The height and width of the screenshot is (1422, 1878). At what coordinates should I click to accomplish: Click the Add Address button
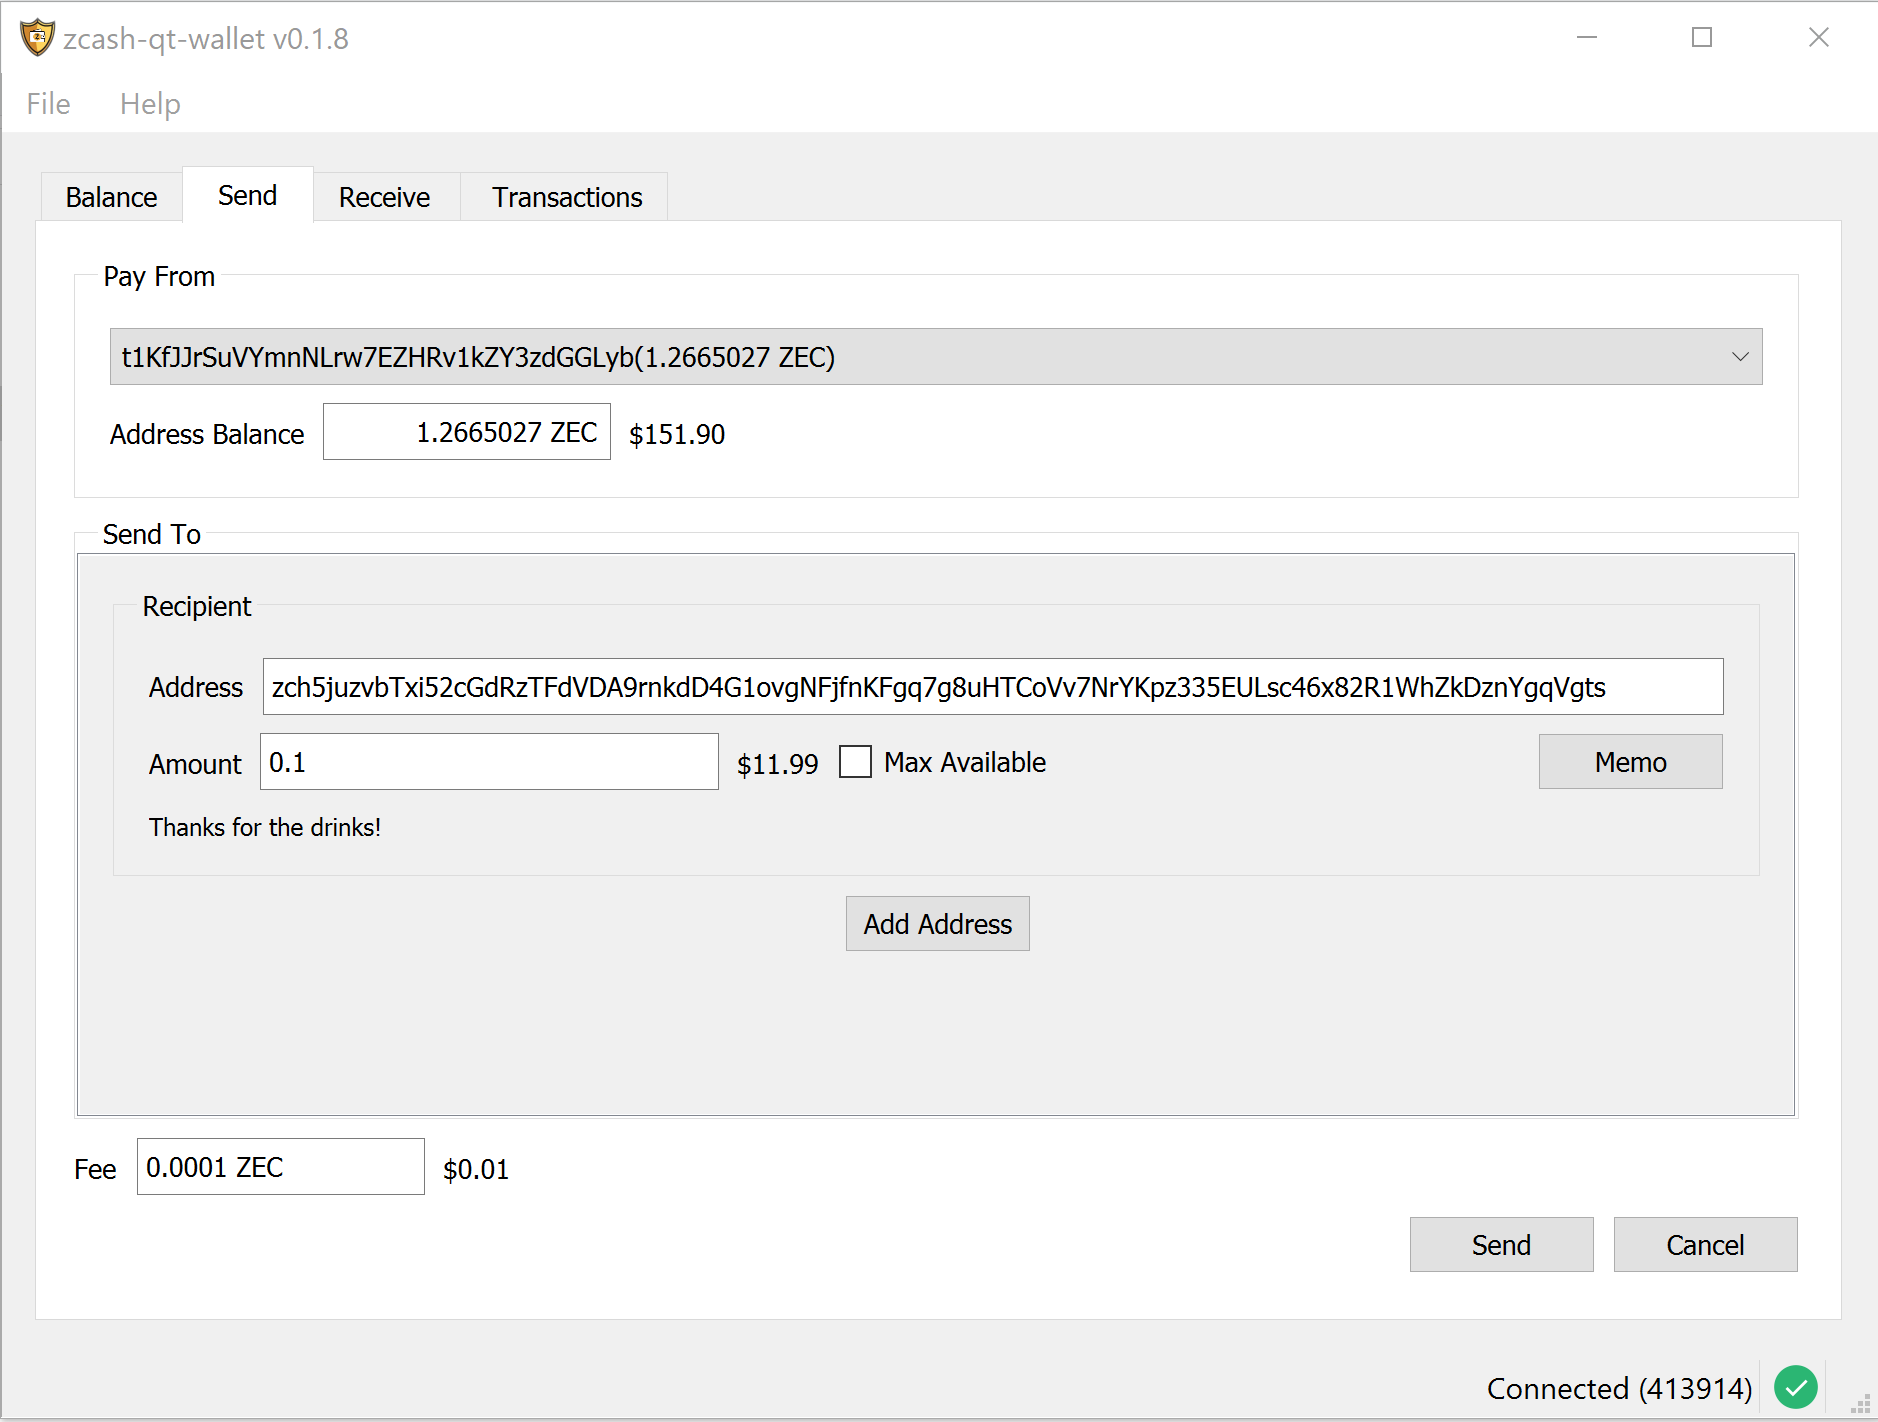[937, 924]
